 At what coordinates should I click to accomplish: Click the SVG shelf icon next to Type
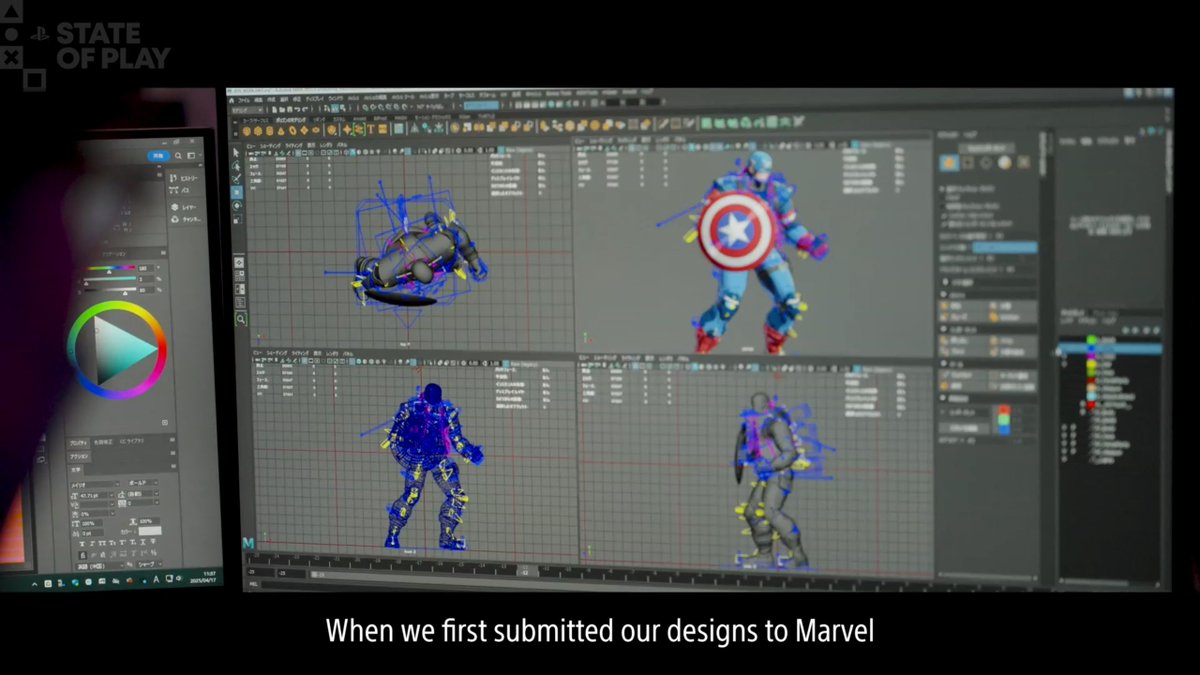point(382,130)
